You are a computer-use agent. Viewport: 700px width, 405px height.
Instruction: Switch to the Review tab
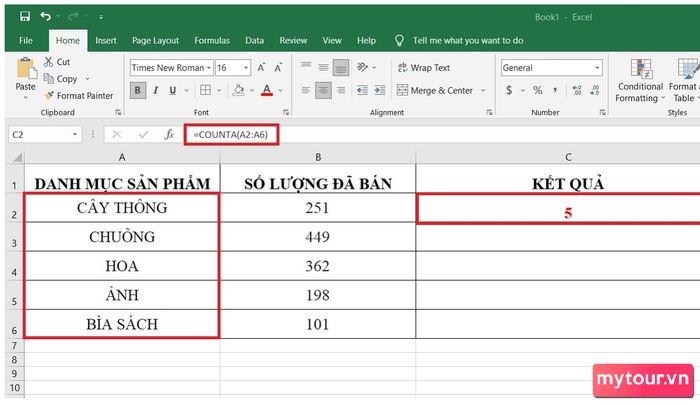coord(293,41)
